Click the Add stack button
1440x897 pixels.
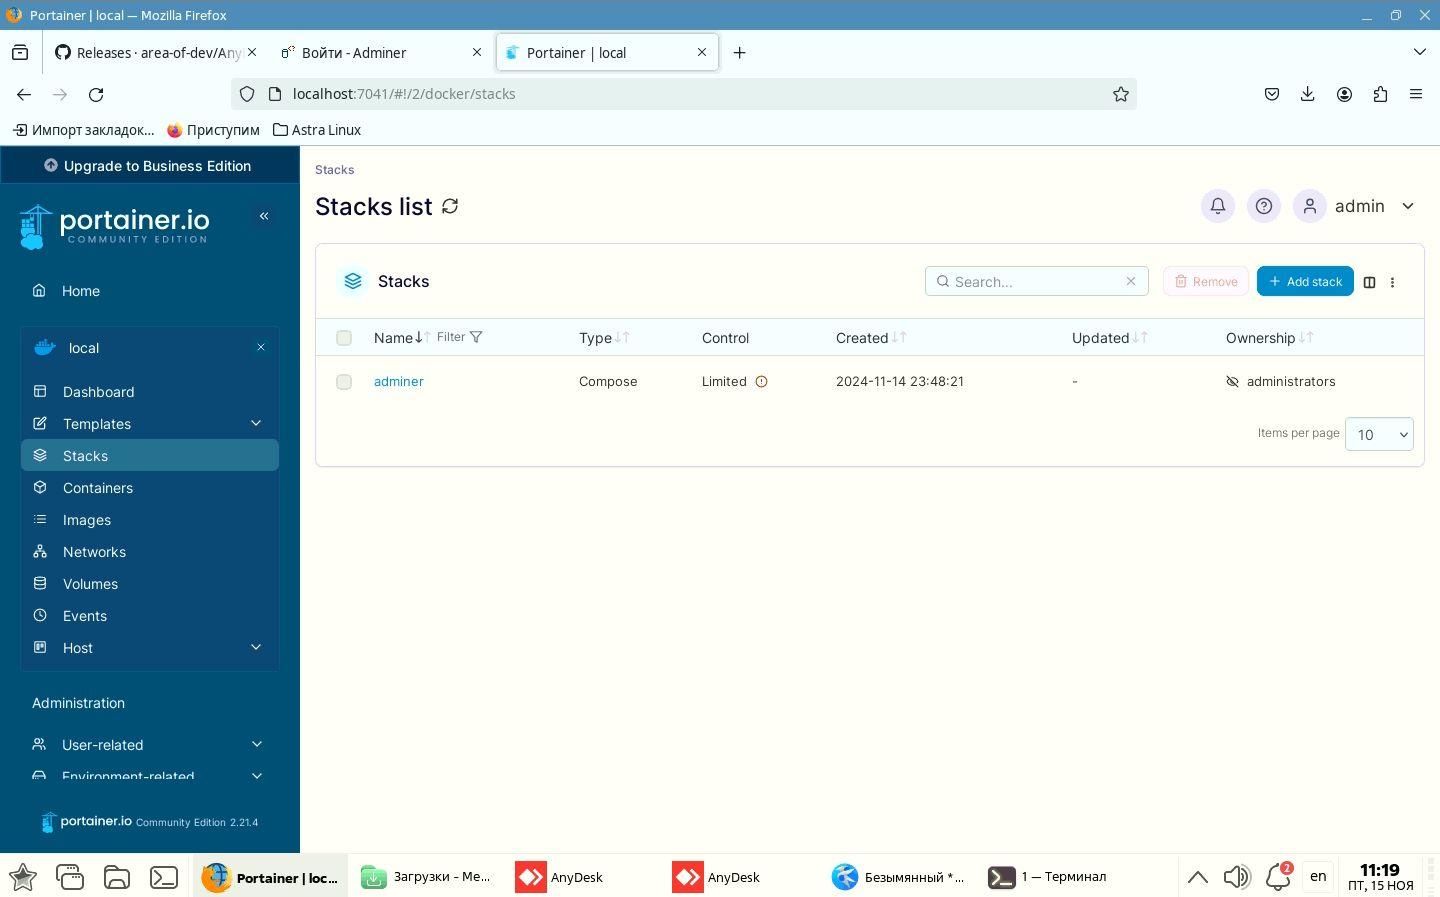coord(1304,282)
